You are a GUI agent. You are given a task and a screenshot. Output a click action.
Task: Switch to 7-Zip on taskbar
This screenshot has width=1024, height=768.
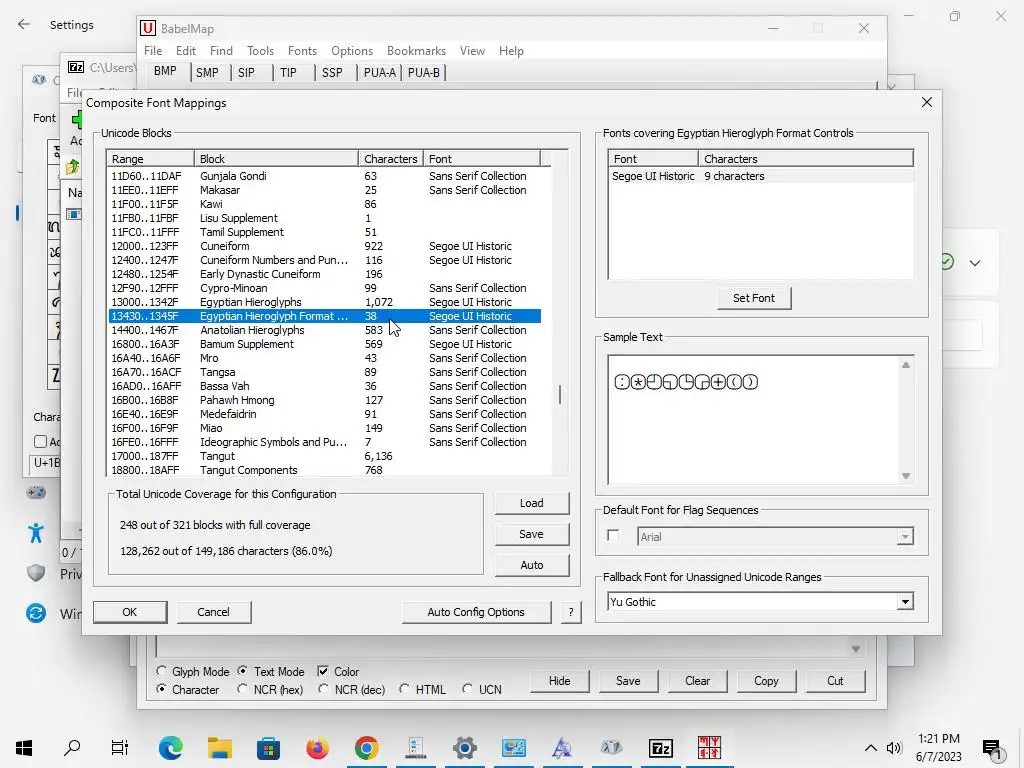tap(660, 748)
